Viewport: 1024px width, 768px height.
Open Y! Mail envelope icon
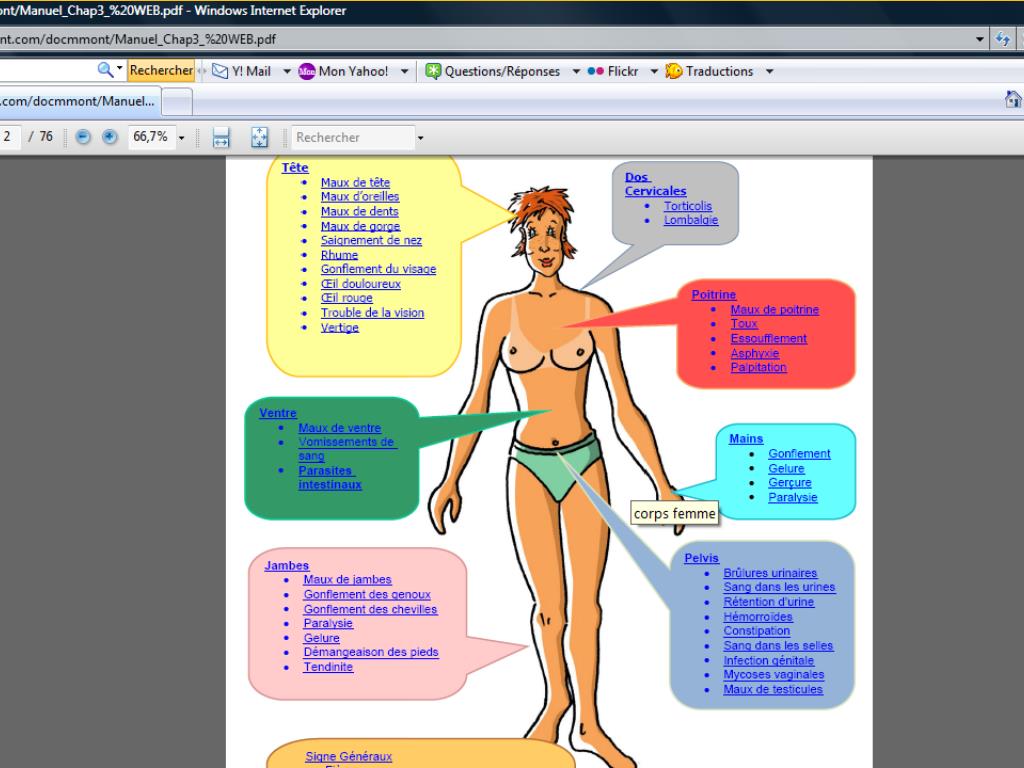[220, 71]
